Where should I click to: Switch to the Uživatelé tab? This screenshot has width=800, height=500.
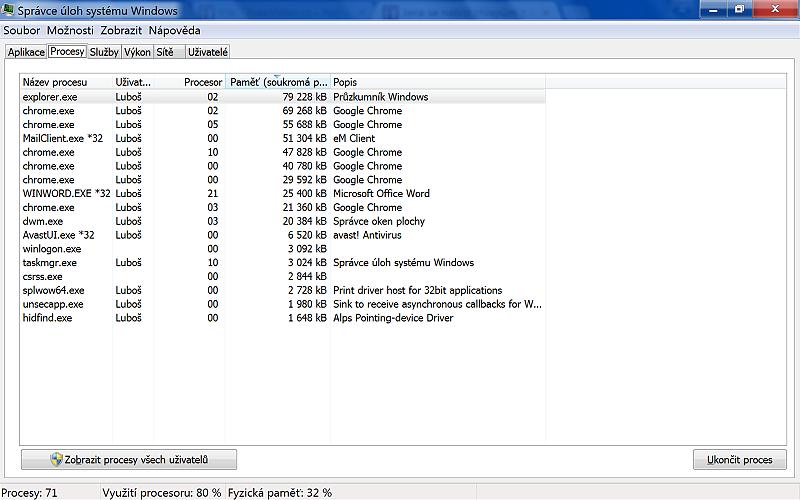[208, 52]
